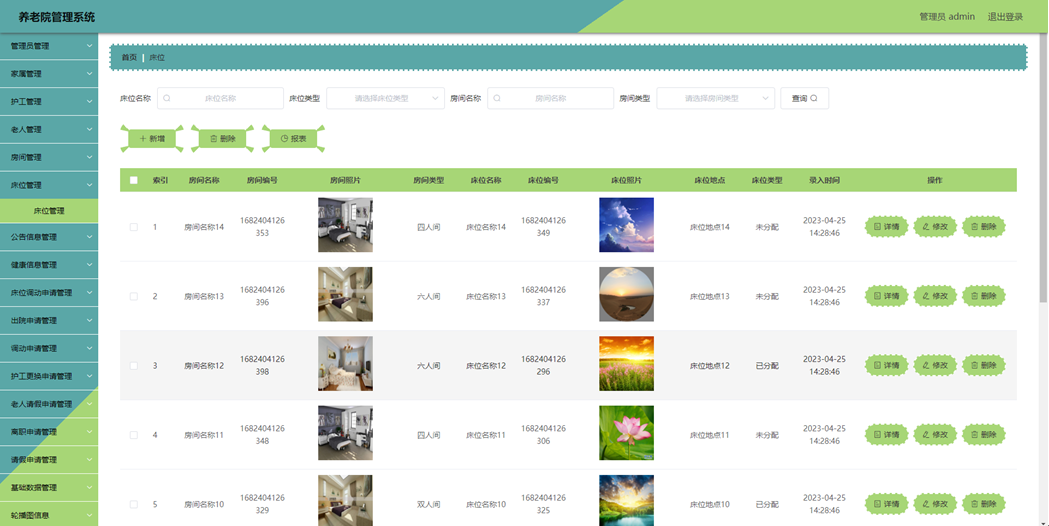This screenshot has height=526, width=1049.
Task: Click the 查询 search button
Action: [x=804, y=98]
